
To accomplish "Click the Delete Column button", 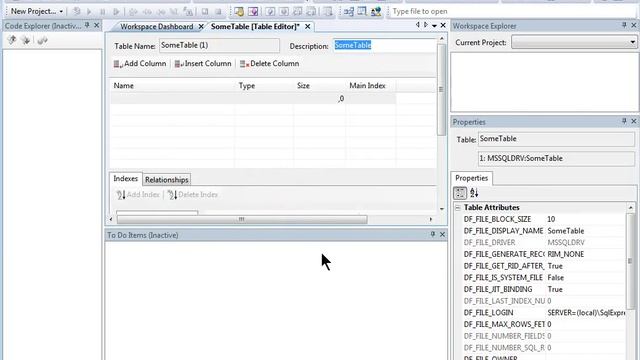I will 269,64.
